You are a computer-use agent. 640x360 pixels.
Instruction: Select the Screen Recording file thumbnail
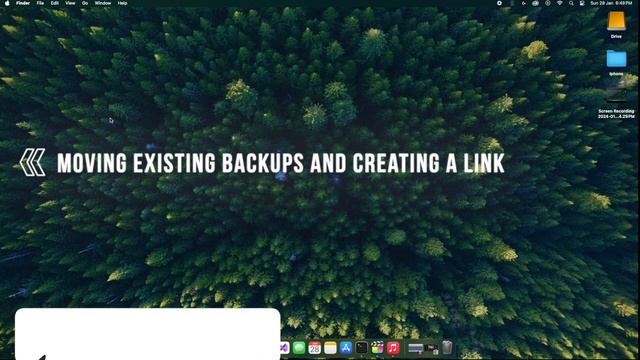pyautogui.click(x=616, y=95)
